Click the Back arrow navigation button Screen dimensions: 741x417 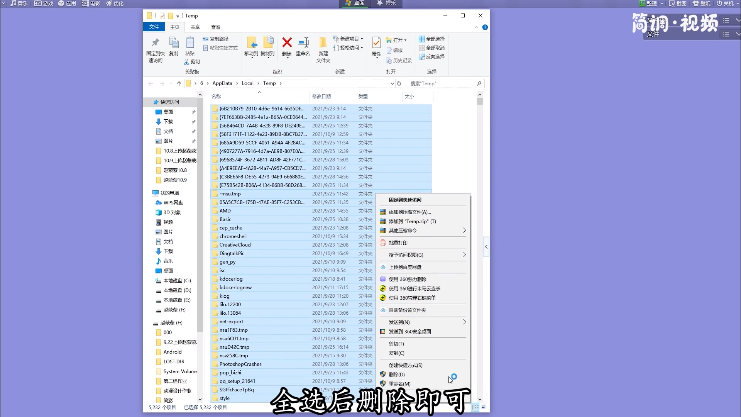pos(151,83)
